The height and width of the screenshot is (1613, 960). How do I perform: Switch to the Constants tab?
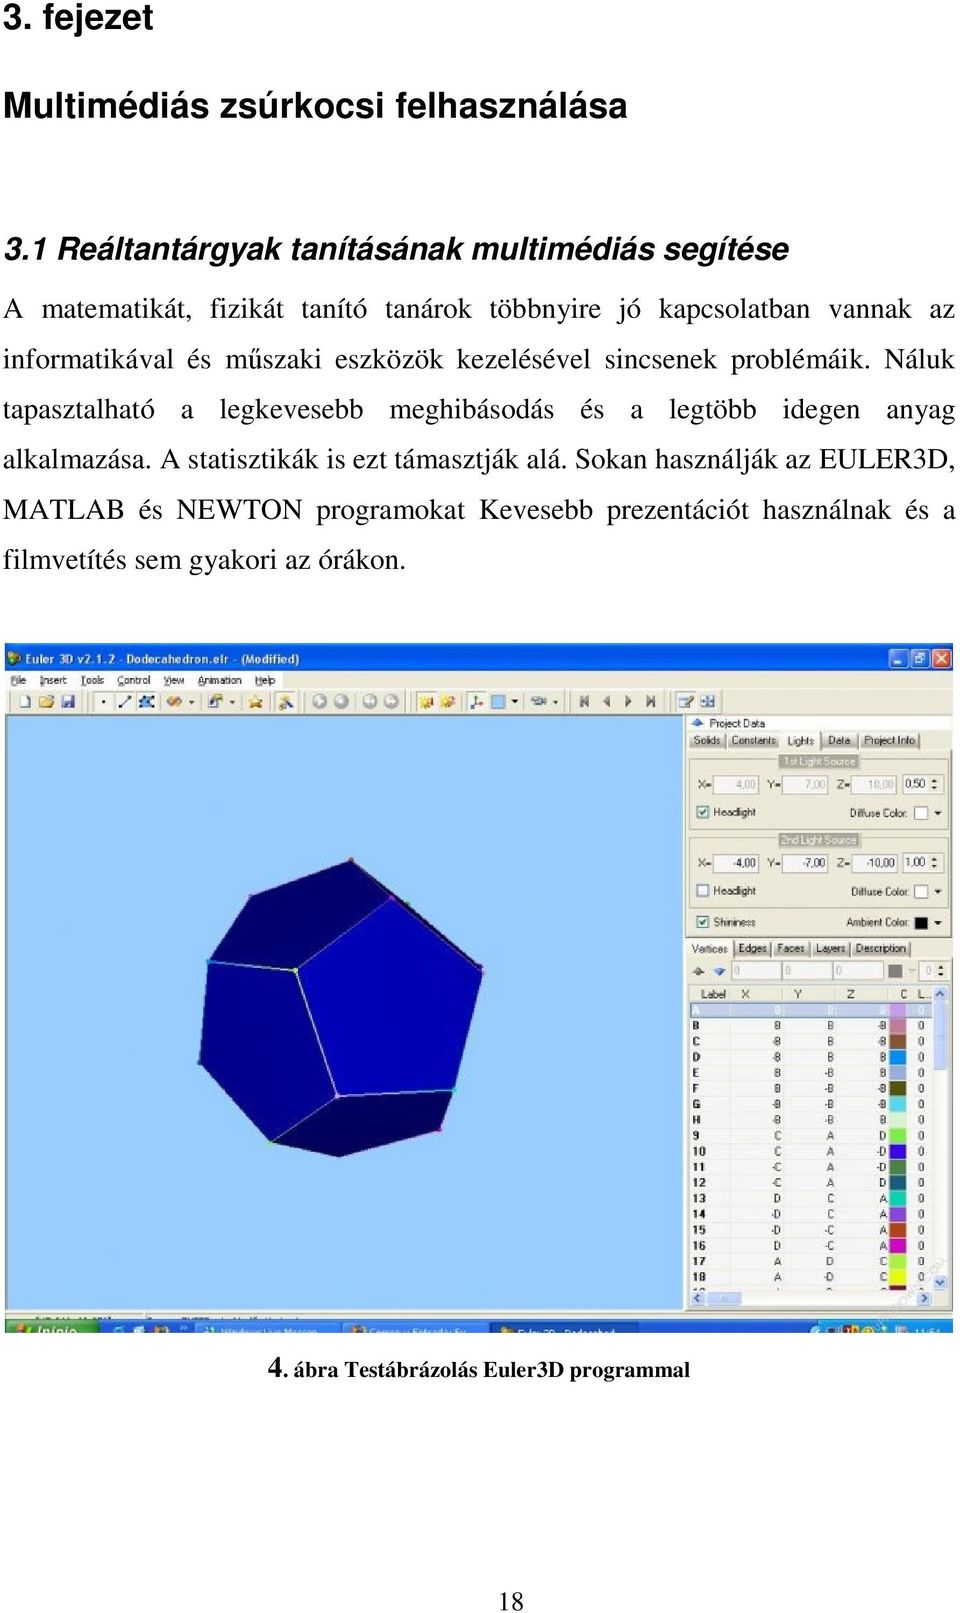click(x=754, y=740)
